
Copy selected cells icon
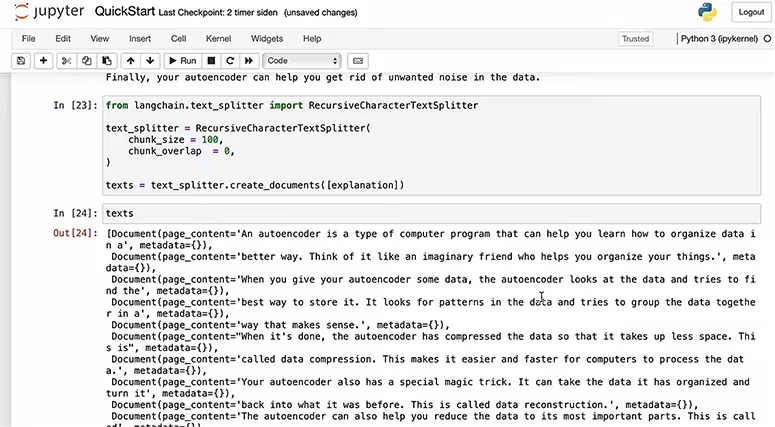coord(87,61)
